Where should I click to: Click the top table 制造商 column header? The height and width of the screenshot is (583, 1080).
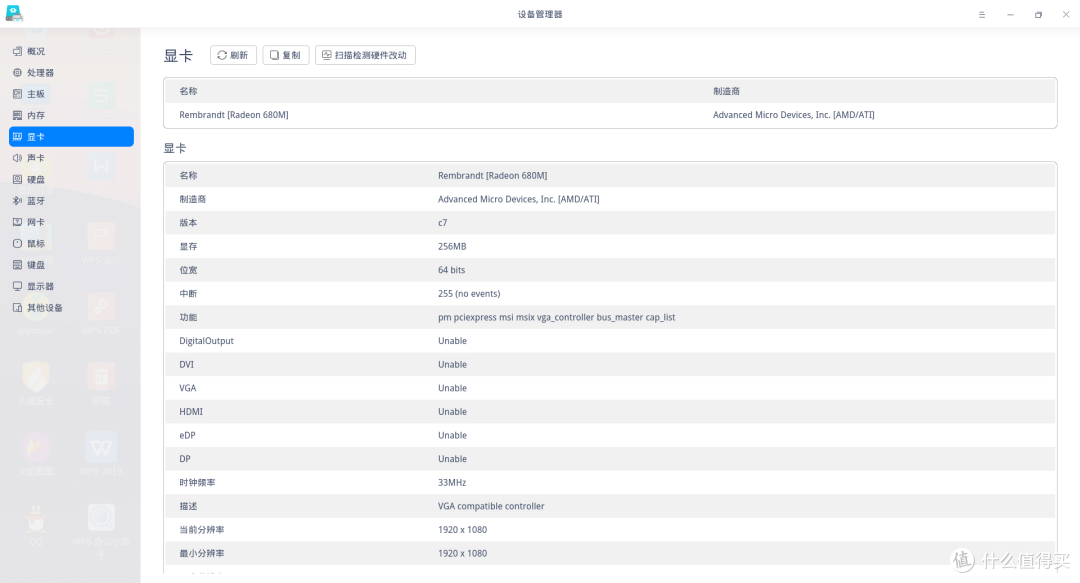tap(727, 91)
